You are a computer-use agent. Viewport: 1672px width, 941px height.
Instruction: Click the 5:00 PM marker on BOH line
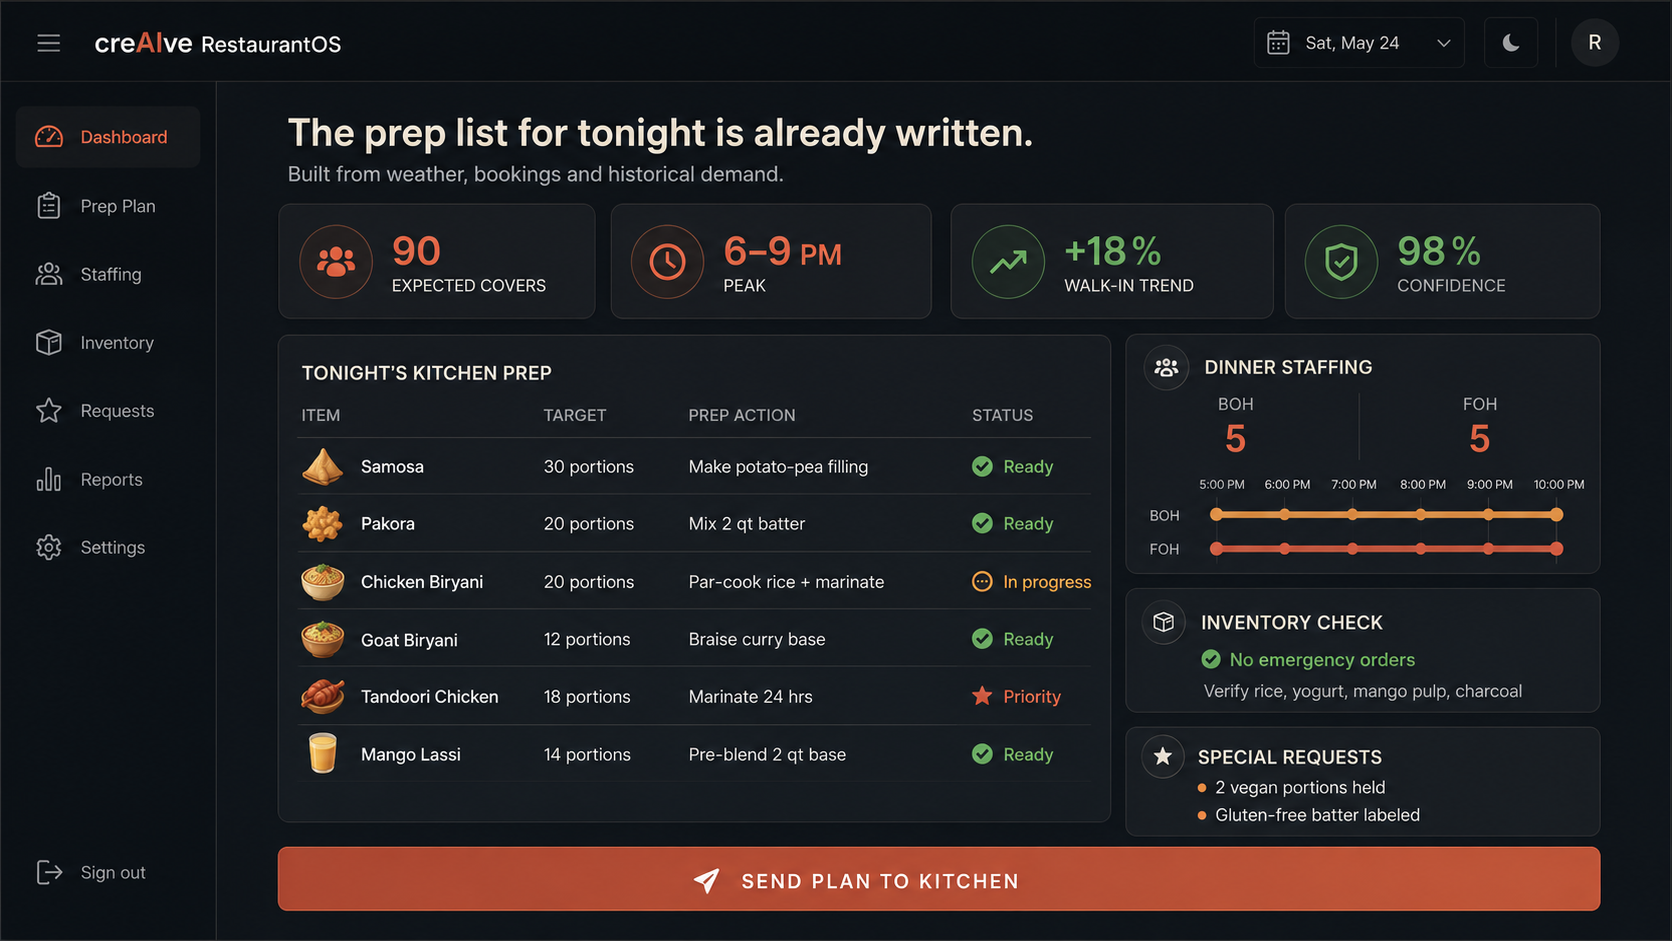click(1216, 515)
